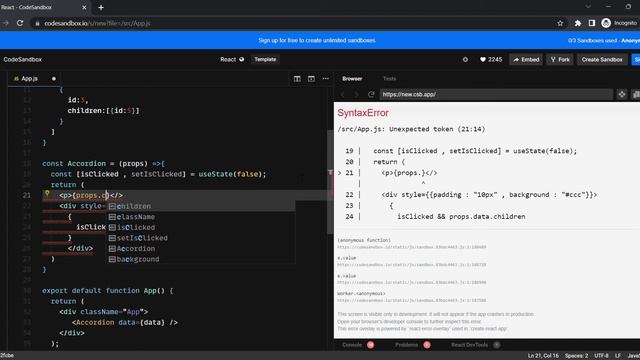Click the SyntaxError heading in preview
Screen dimensions: 640x360
(363, 113)
